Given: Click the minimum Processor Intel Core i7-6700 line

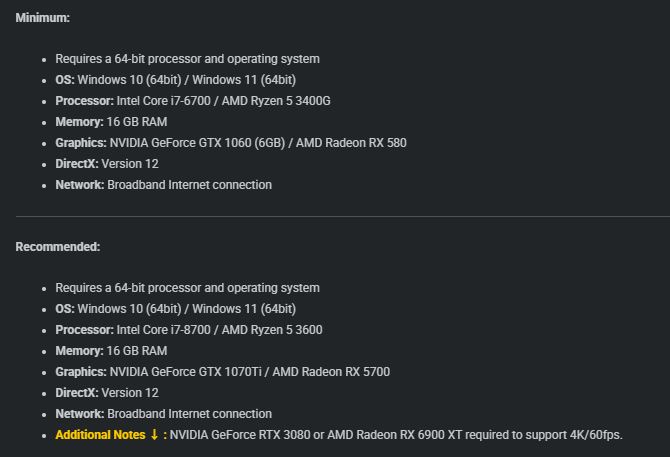Looking at the screenshot, I should coord(193,100).
